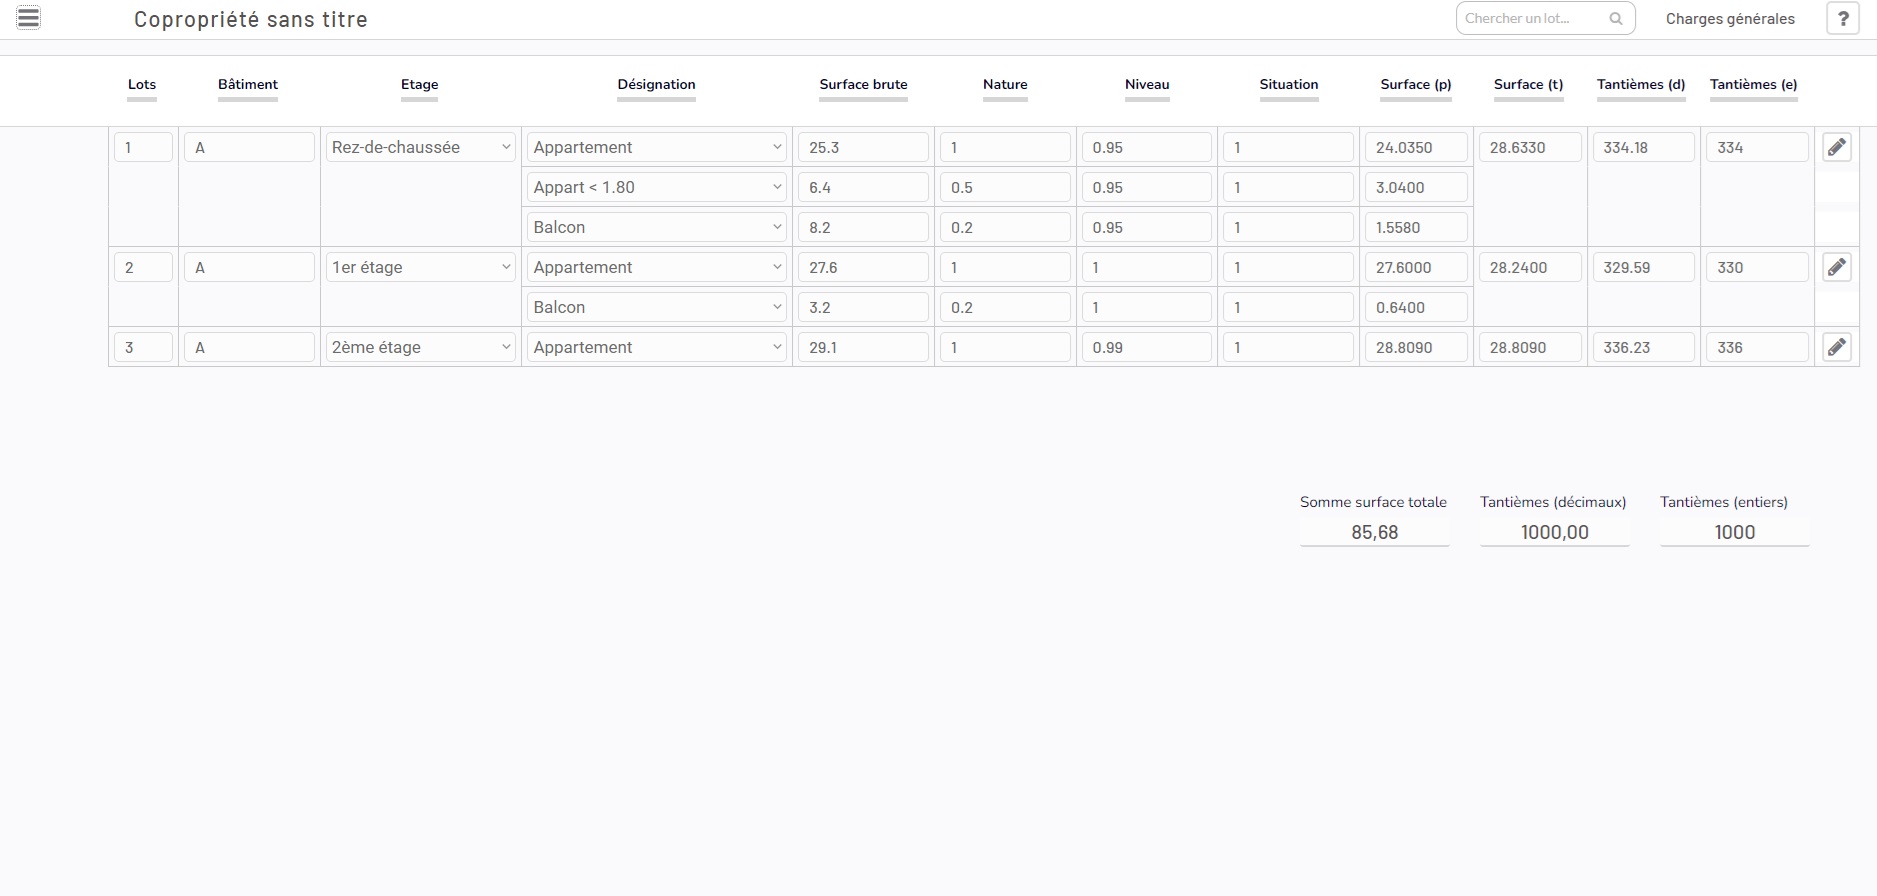Open the 1er étage floor dropdown
The height and width of the screenshot is (896, 1877).
[x=420, y=268]
